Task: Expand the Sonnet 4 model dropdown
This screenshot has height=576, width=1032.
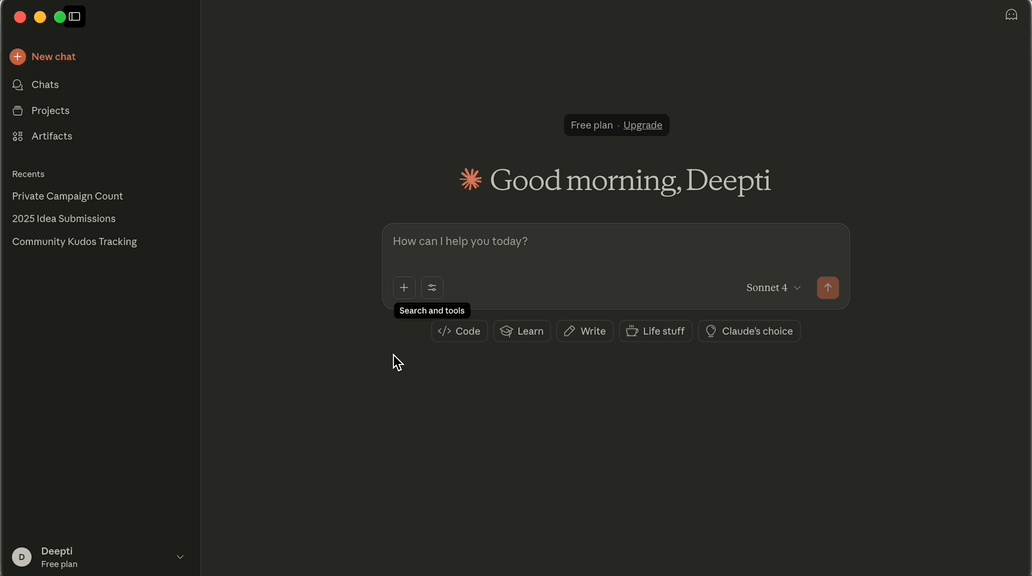Action: [773, 288]
